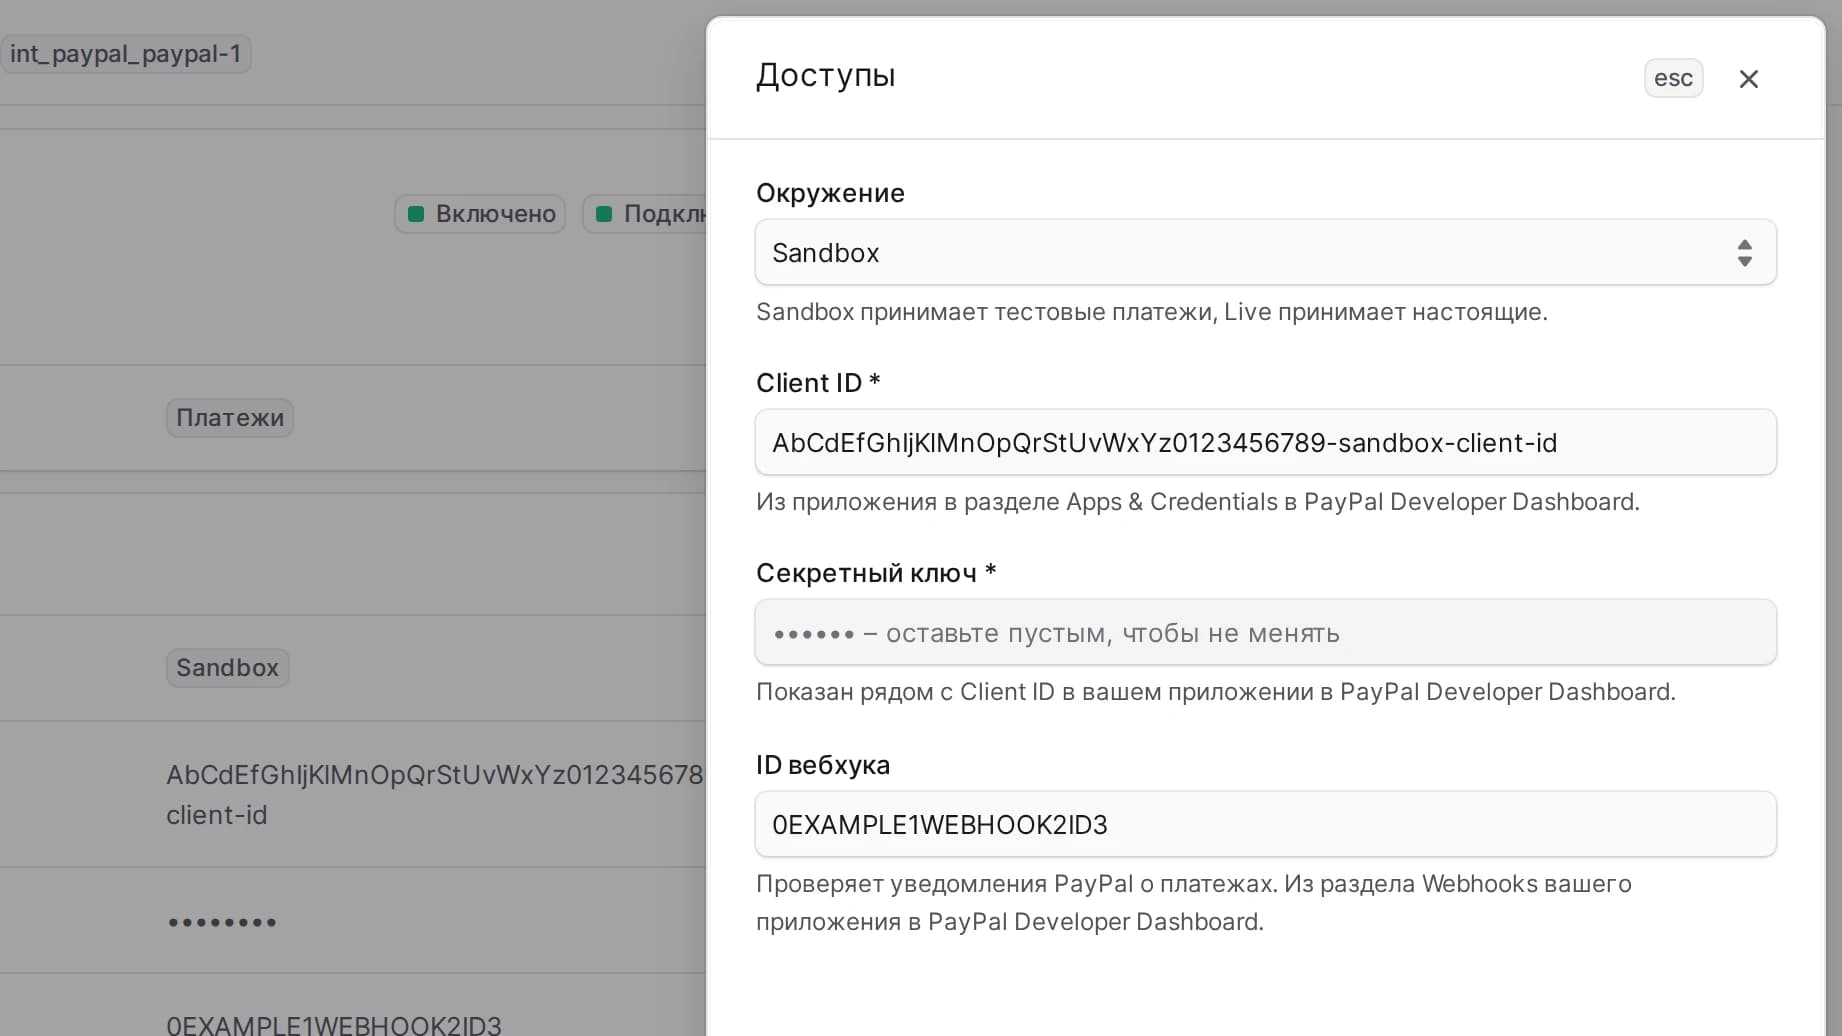Click the up-down arrows of the Окружение select
Viewport: 1842px width, 1036px height.
(1744, 252)
